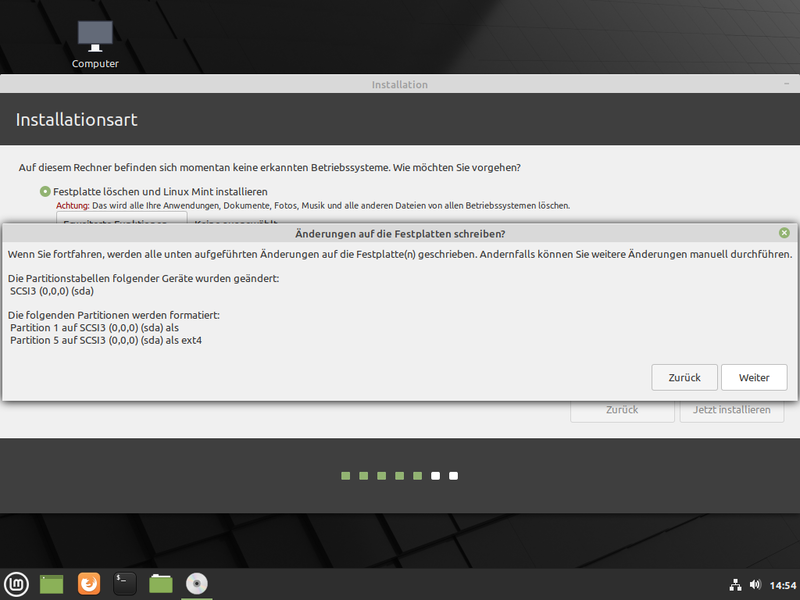Launch Firefox from the taskbar
The image size is (800, 600).
coord(89,583)
